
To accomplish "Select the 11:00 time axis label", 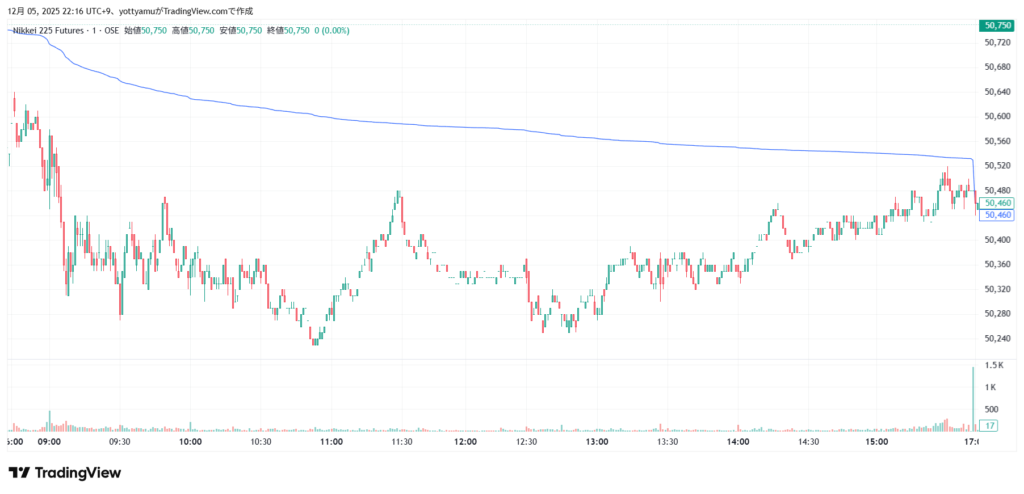I will click(x=331, y=442).
